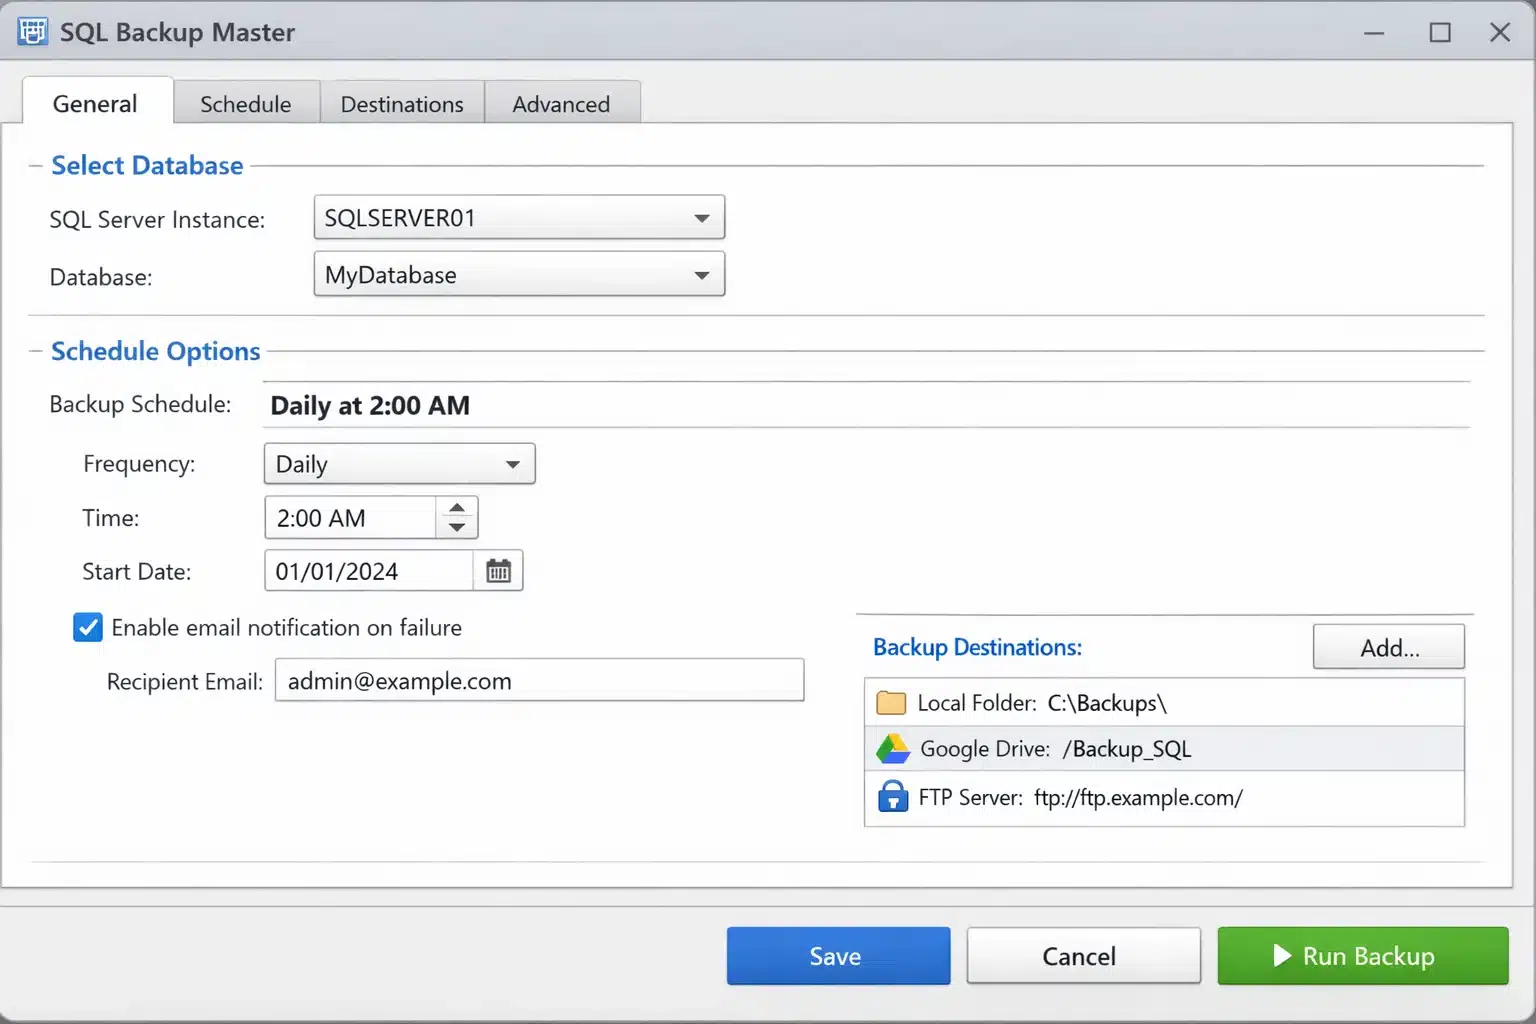Collapse the Schedule Options section

[35, 351]
